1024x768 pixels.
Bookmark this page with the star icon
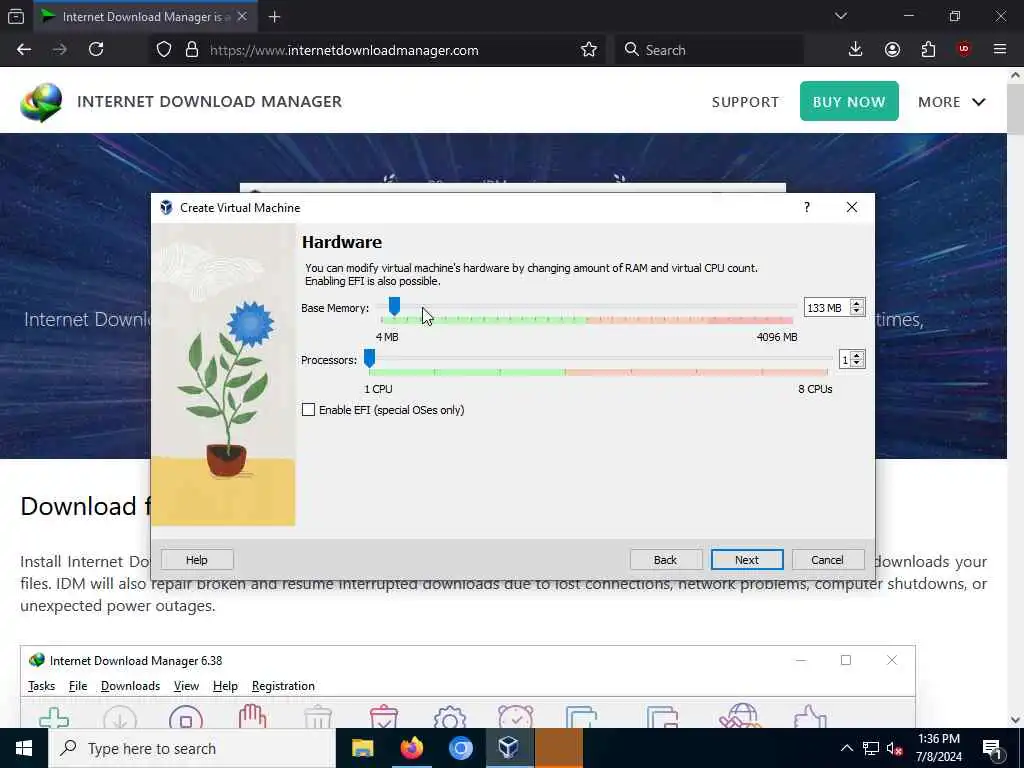pos(589,50)
